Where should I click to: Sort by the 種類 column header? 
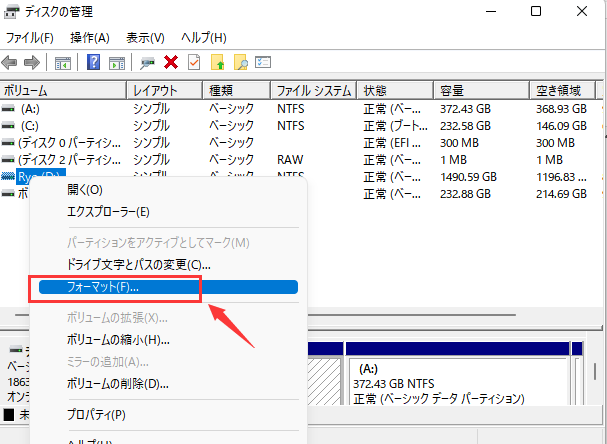(x=236, y=91)
